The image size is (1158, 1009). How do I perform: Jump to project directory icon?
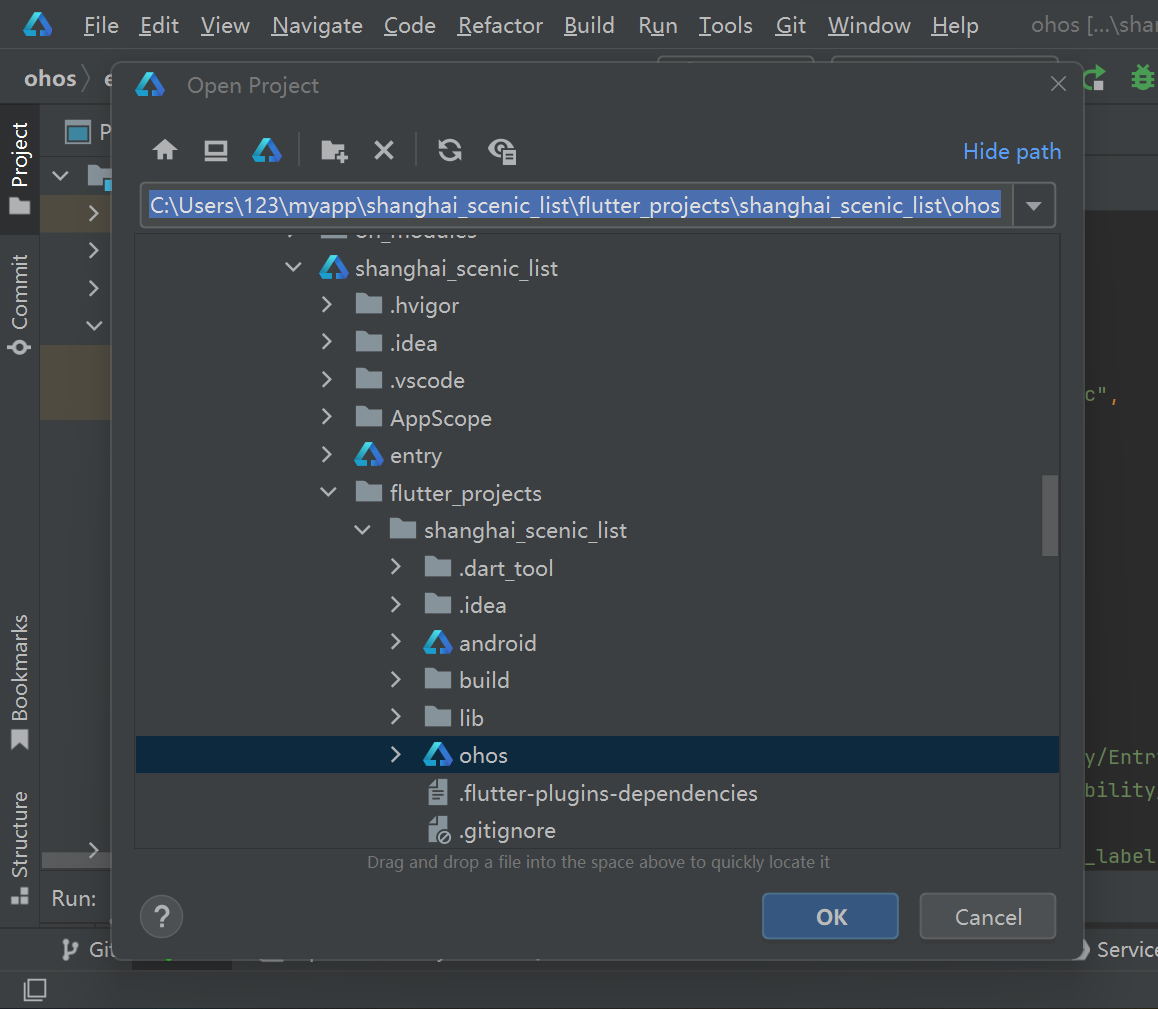click(x=267, y=151)
